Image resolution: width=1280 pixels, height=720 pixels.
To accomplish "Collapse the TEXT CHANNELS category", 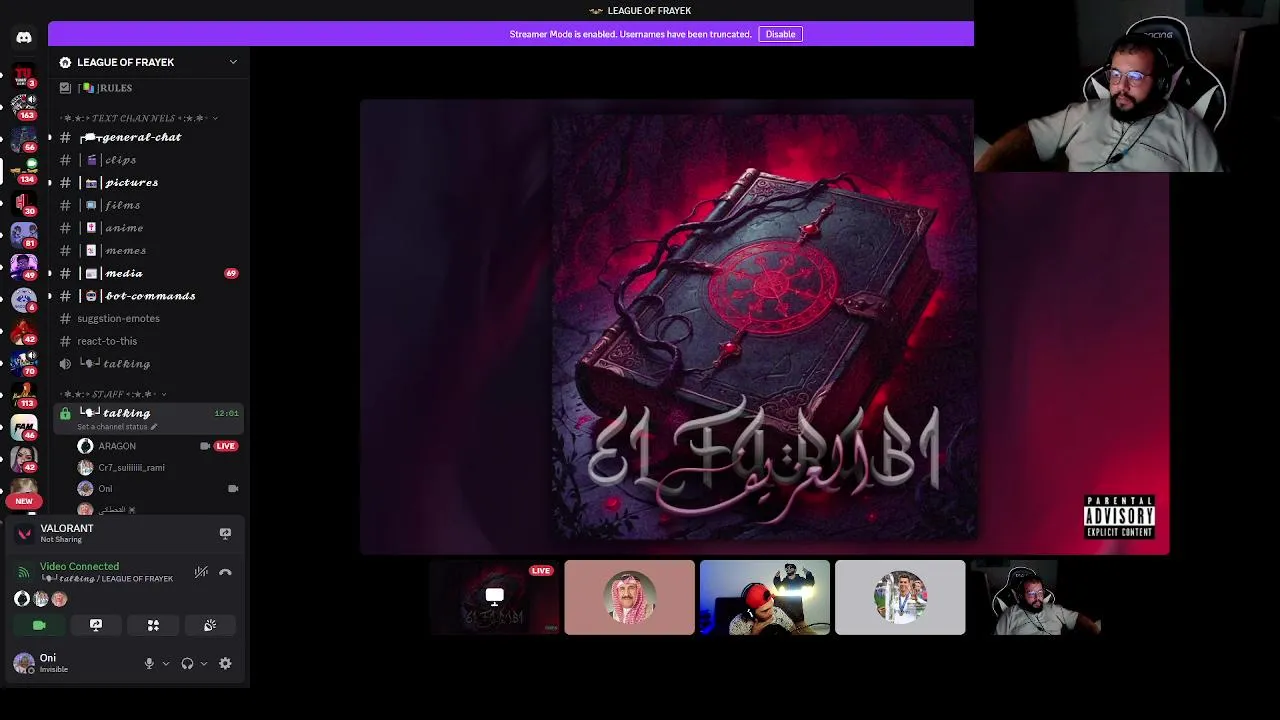I will pyautogui.click(x=138, y=118).
